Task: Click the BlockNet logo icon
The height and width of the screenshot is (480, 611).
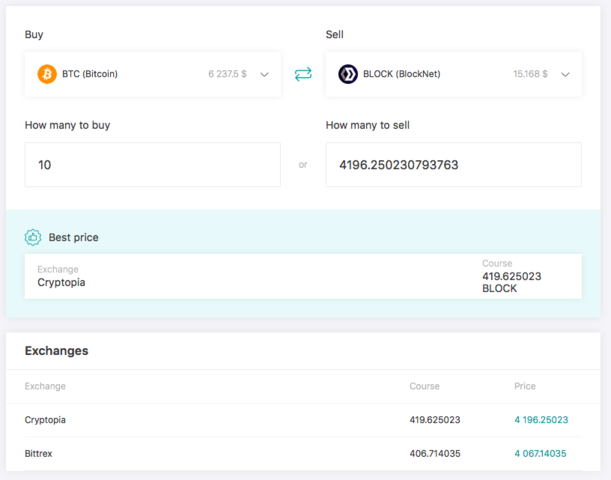Action: coord(348,74)
